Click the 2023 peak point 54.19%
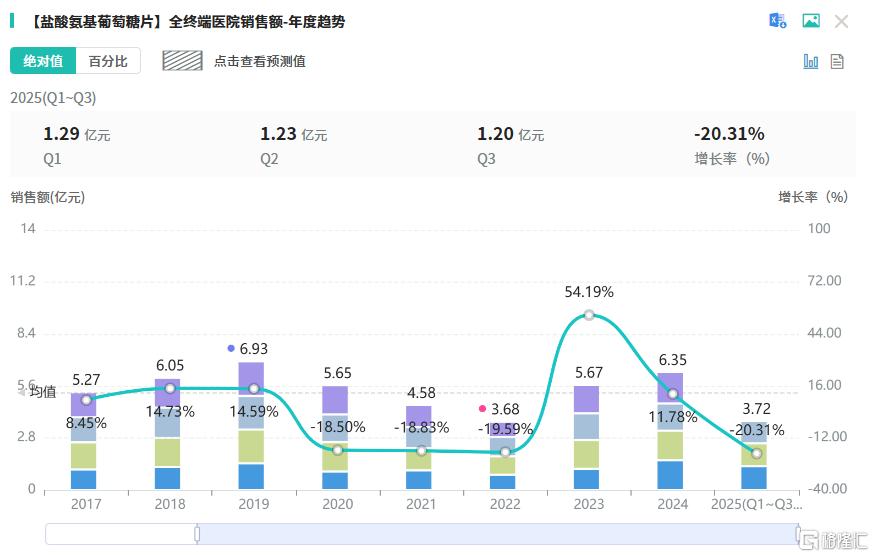This screenshot has height=557, width=874. (x=589, y=315)
